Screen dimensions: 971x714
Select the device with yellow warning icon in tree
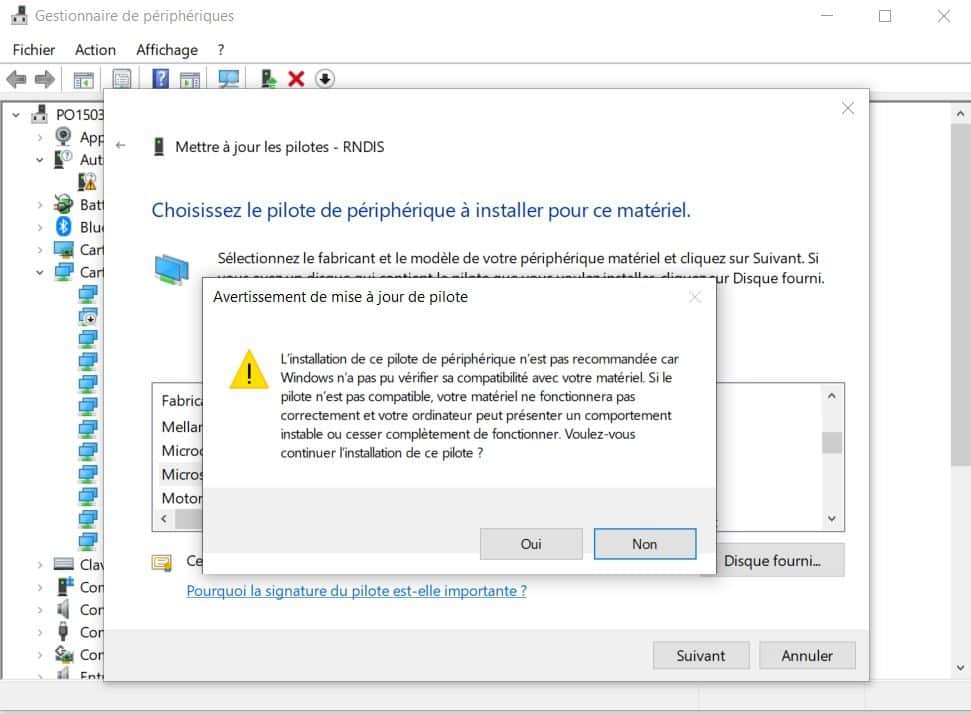coord(87,181)
